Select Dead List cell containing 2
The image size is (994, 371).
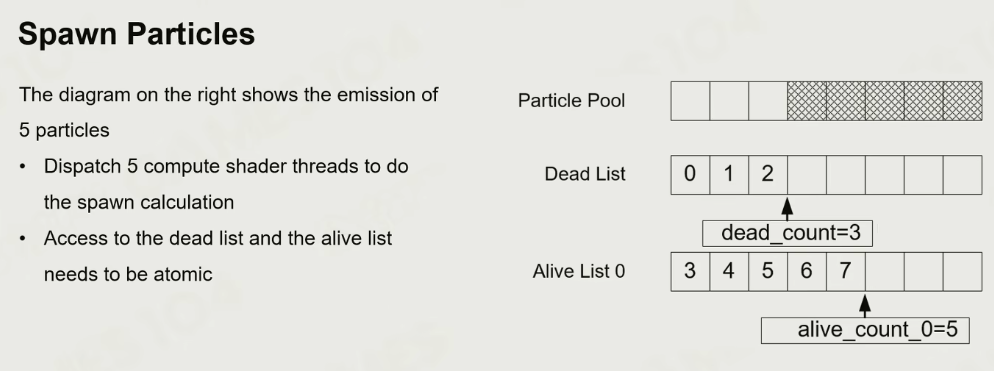click(x=768, y=174)
